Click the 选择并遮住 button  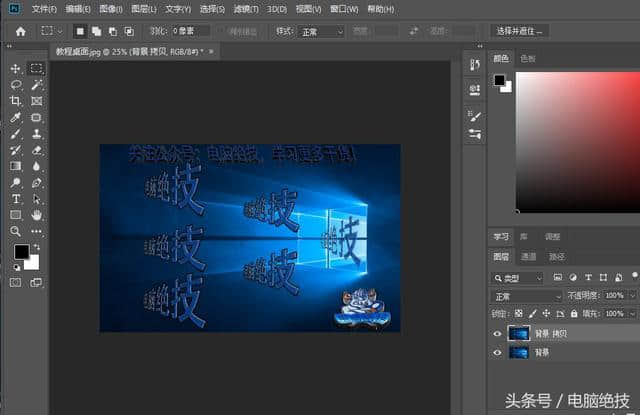point(519,31)
